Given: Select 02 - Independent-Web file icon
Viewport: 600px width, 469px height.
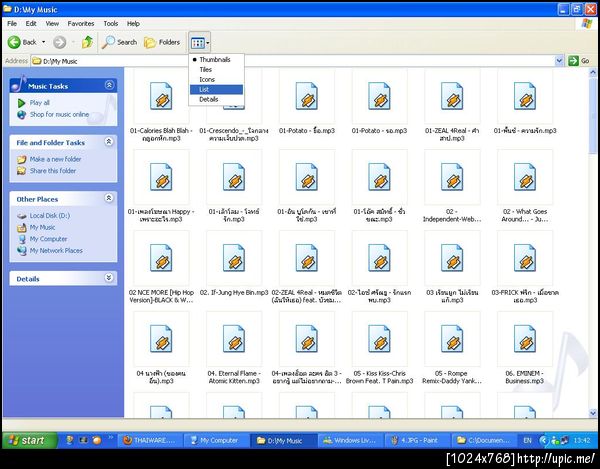Looking at the screenshot, I should [452, 178].
